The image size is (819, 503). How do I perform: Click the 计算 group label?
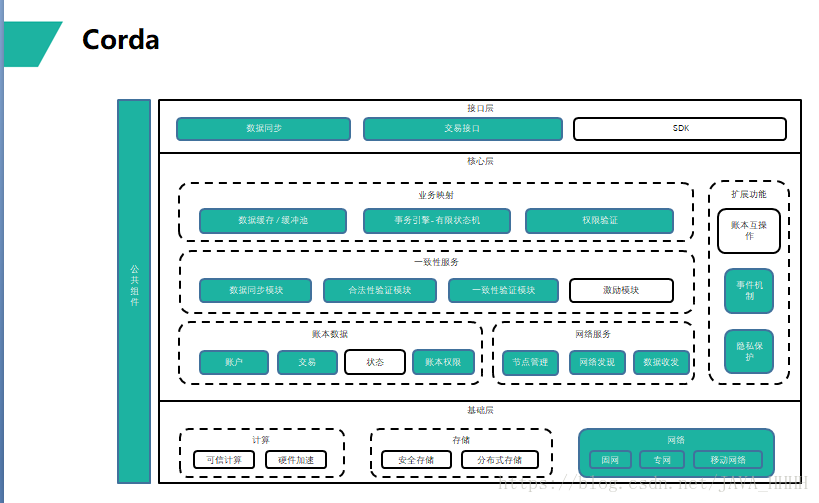pyautogui.click(x=261, y=440)
